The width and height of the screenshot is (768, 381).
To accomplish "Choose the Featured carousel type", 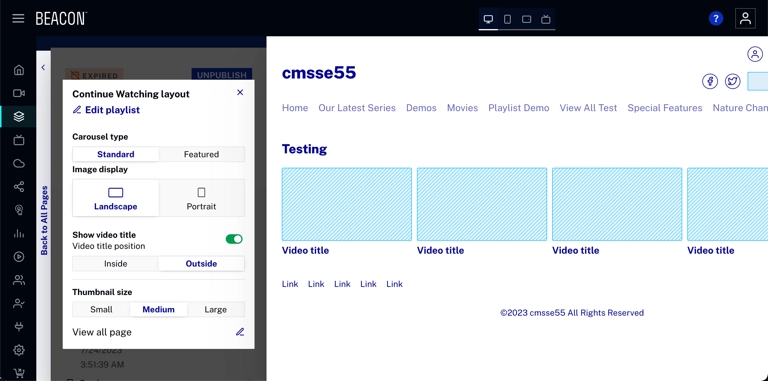I will click(x=201, y=154).
